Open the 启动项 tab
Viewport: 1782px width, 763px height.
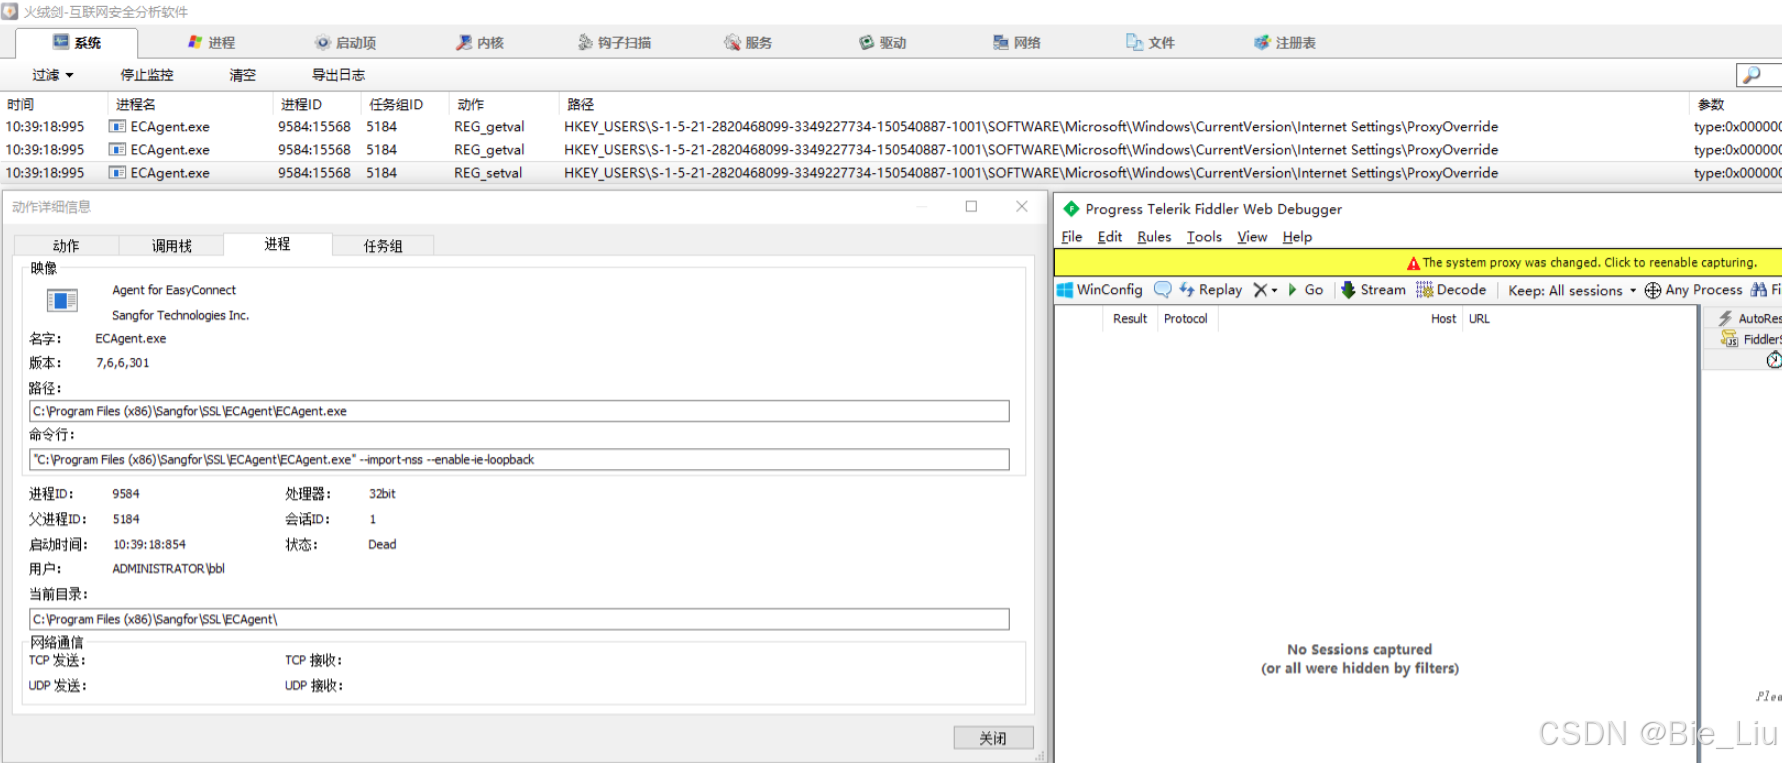coord(345,43)
